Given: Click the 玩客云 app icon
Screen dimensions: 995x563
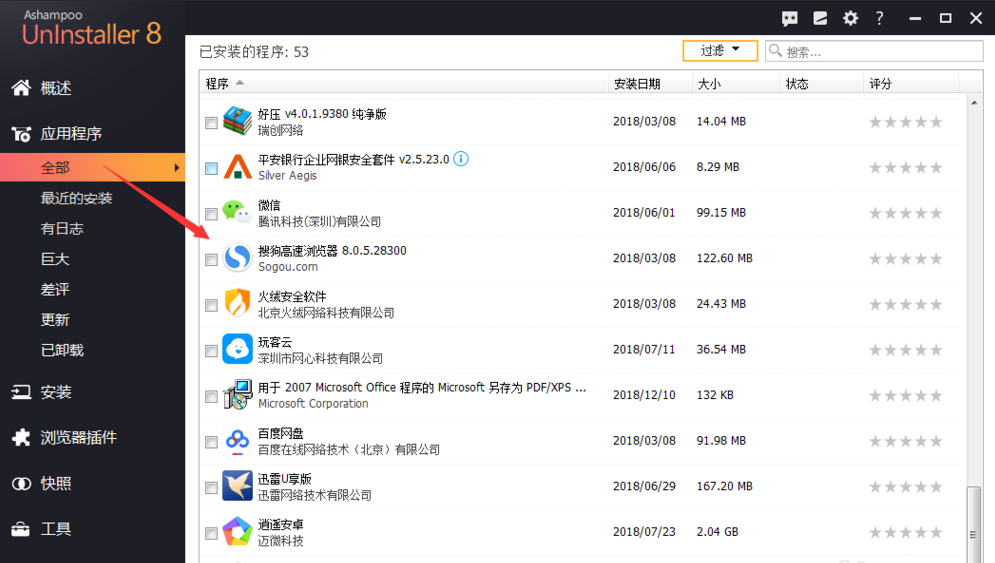Looking at the screenshot, I should pos(237,349).
